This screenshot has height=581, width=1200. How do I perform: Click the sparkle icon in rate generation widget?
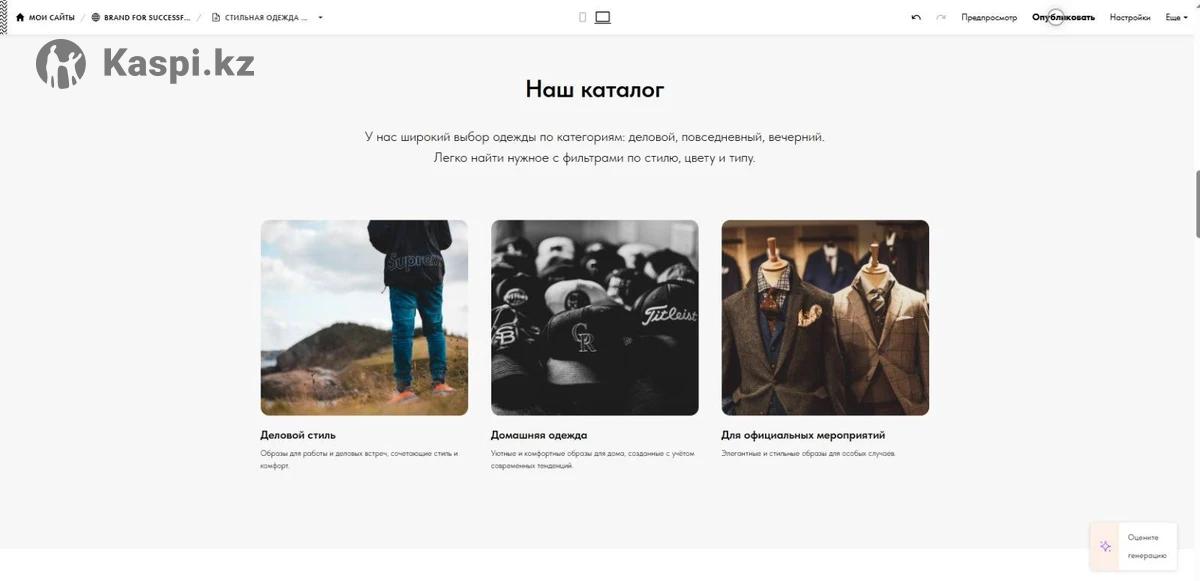pos(1105,546)
